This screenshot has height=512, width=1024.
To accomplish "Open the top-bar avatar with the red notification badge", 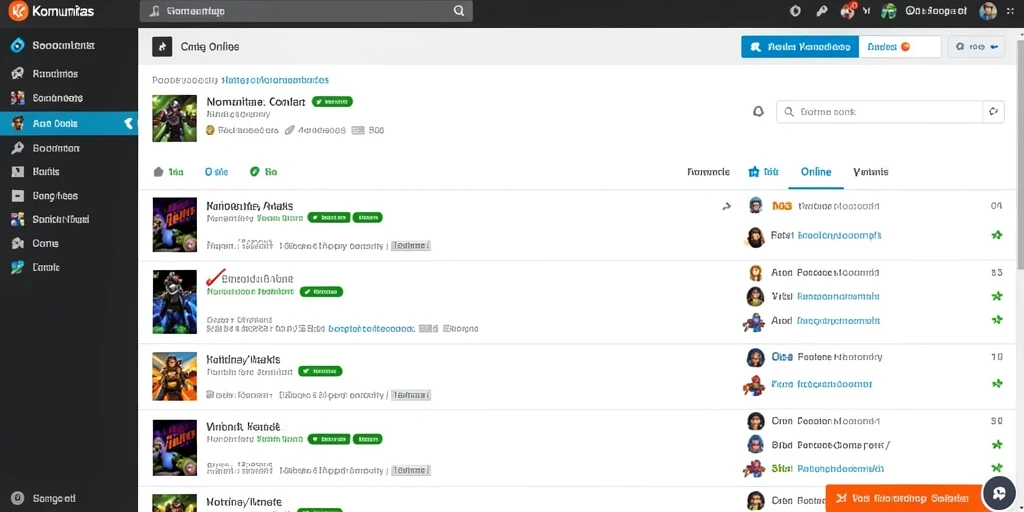I will [x=848, y=10].
